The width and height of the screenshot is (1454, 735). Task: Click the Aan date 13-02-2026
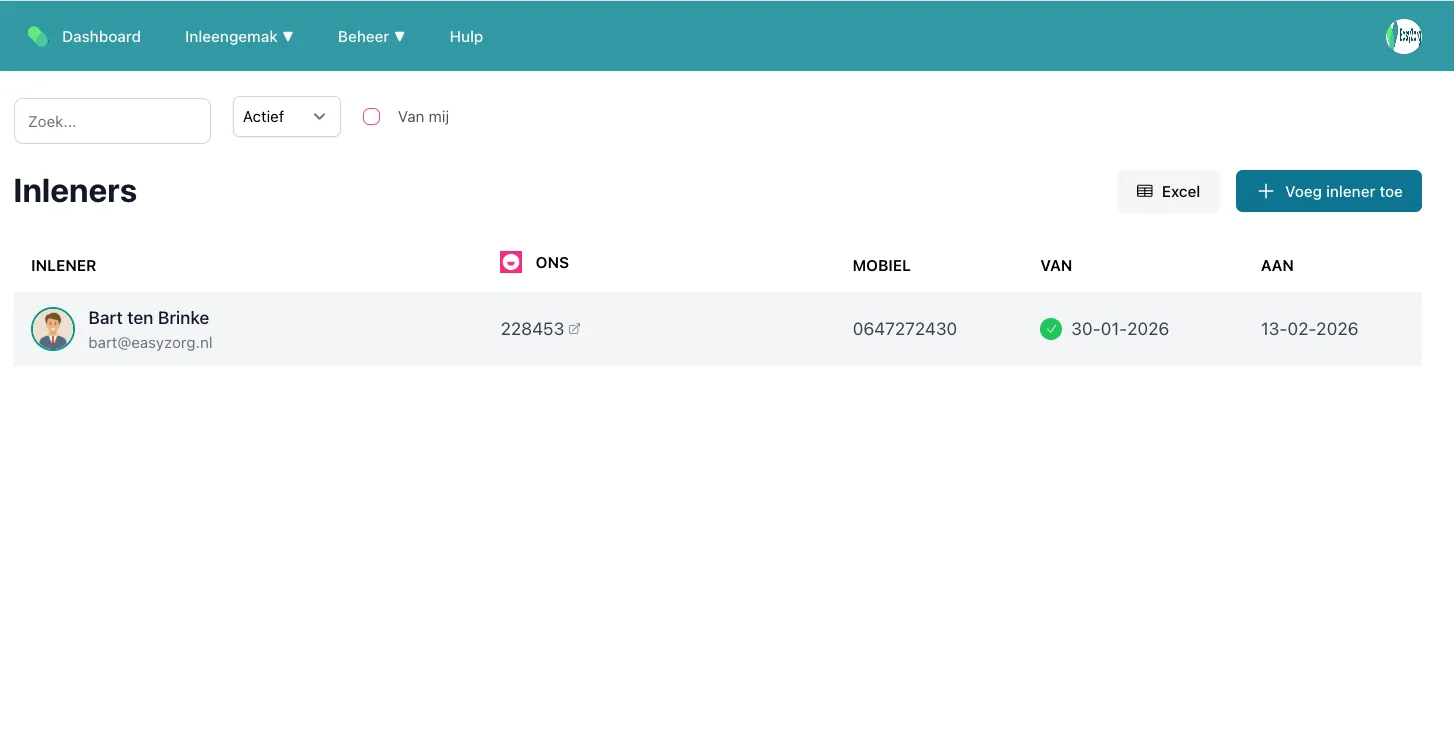[1309, 329]
